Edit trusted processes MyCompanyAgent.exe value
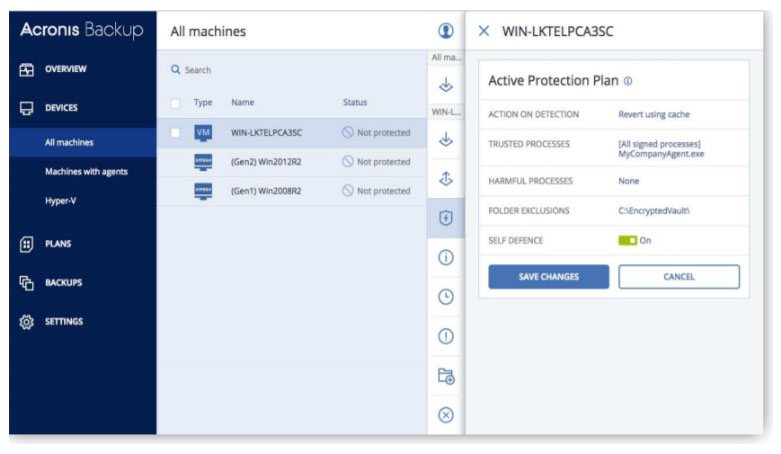This screenshot has width=781, height=454. click(x=661, y=154)
